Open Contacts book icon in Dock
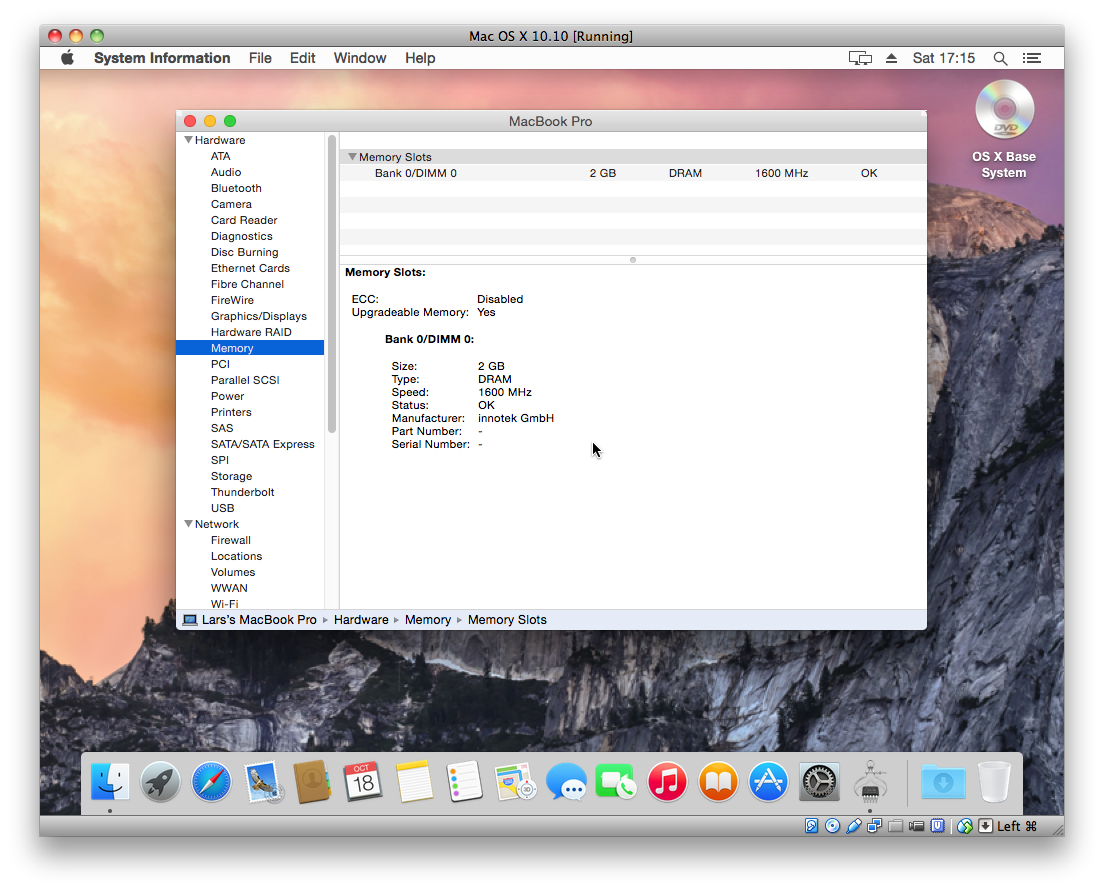Screen dimensions: 1104x891 [313, 782]
